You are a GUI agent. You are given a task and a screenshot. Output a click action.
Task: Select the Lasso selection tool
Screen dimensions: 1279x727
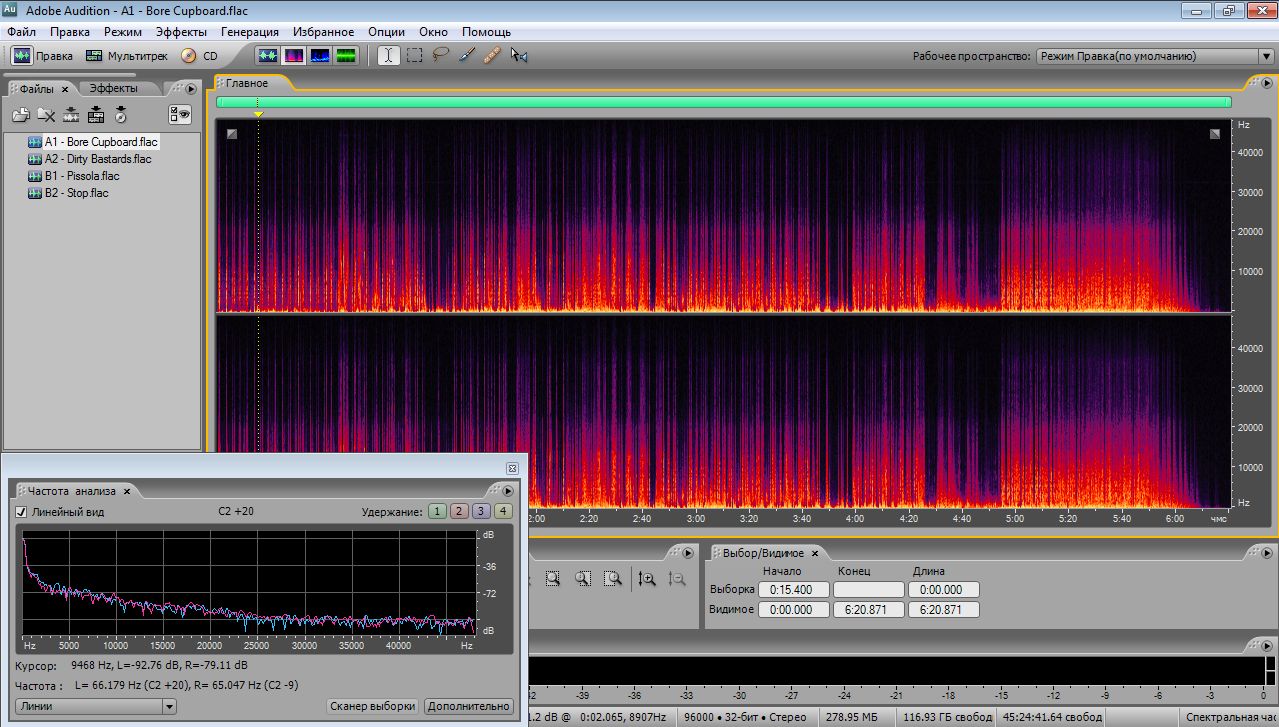441,56
